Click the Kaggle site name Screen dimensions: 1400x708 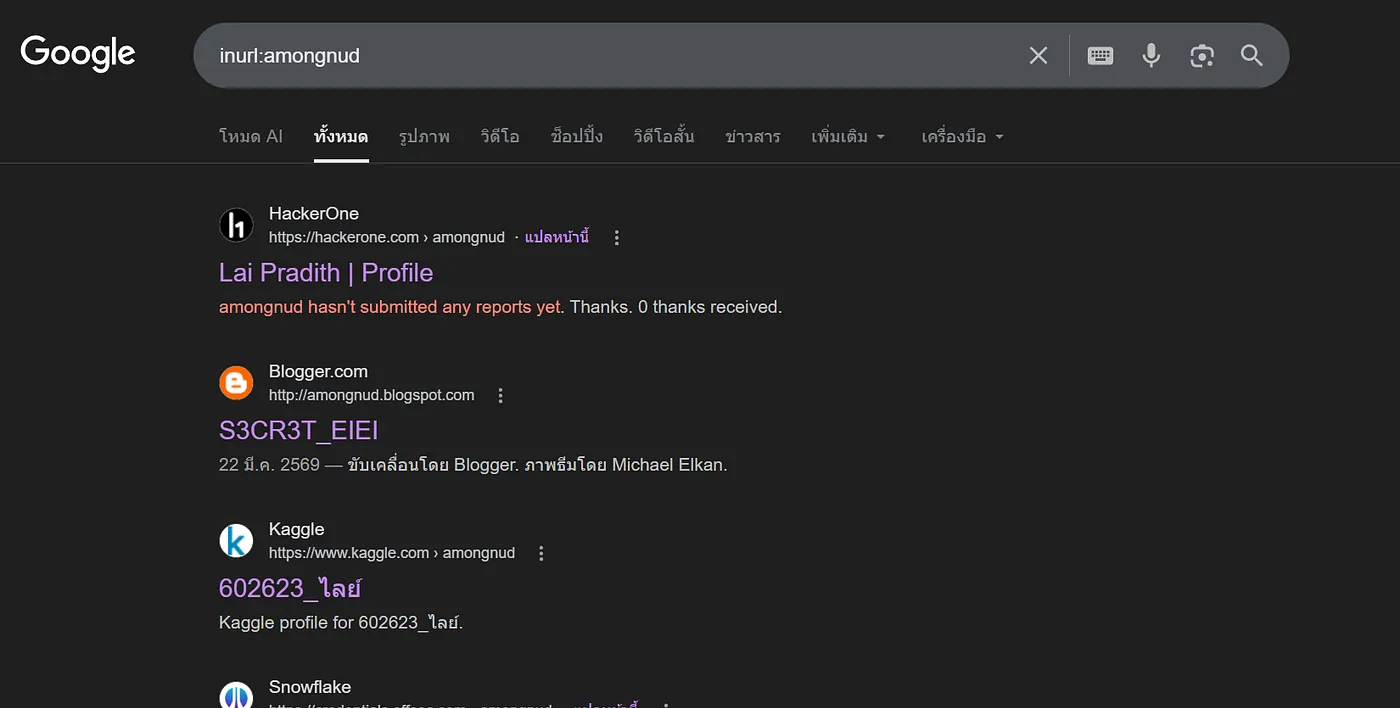click(x=297, y=530)
